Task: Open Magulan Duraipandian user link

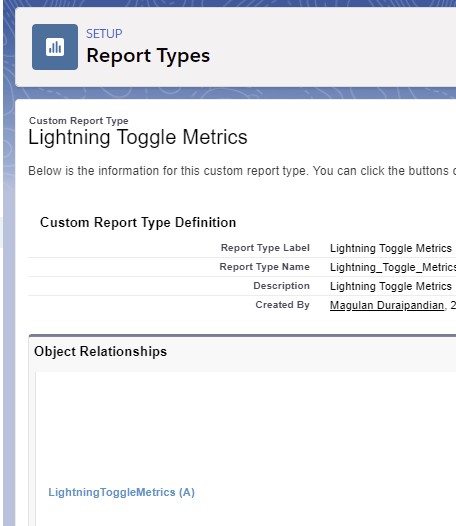Action: click(387, 305)
